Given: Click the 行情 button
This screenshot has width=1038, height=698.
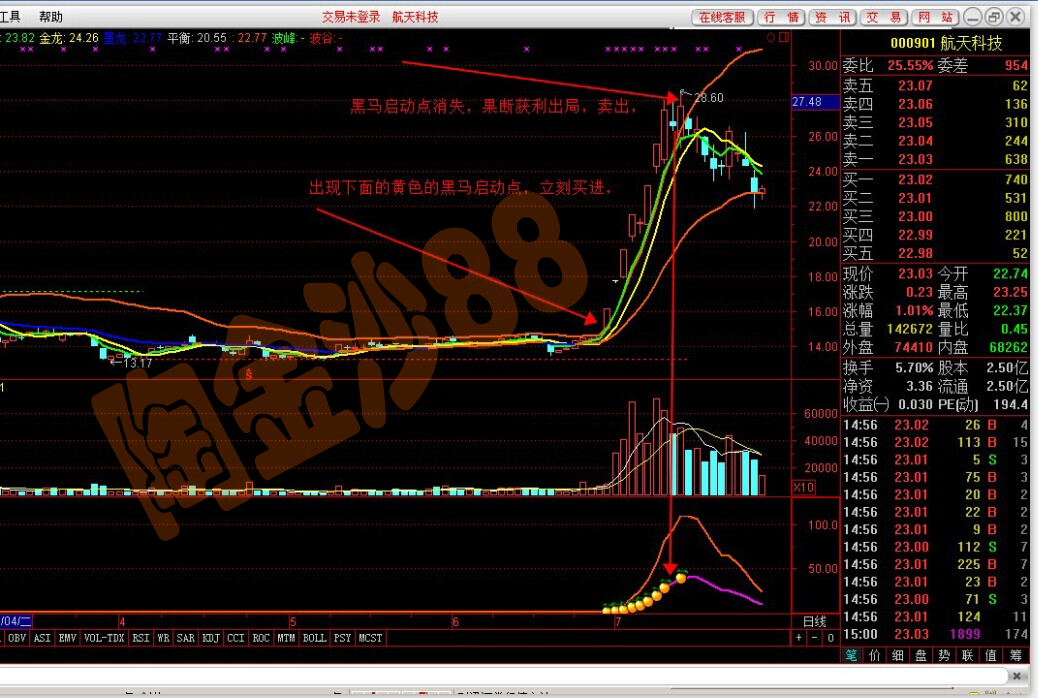Looking at the screenshot, I should point(781,17).
